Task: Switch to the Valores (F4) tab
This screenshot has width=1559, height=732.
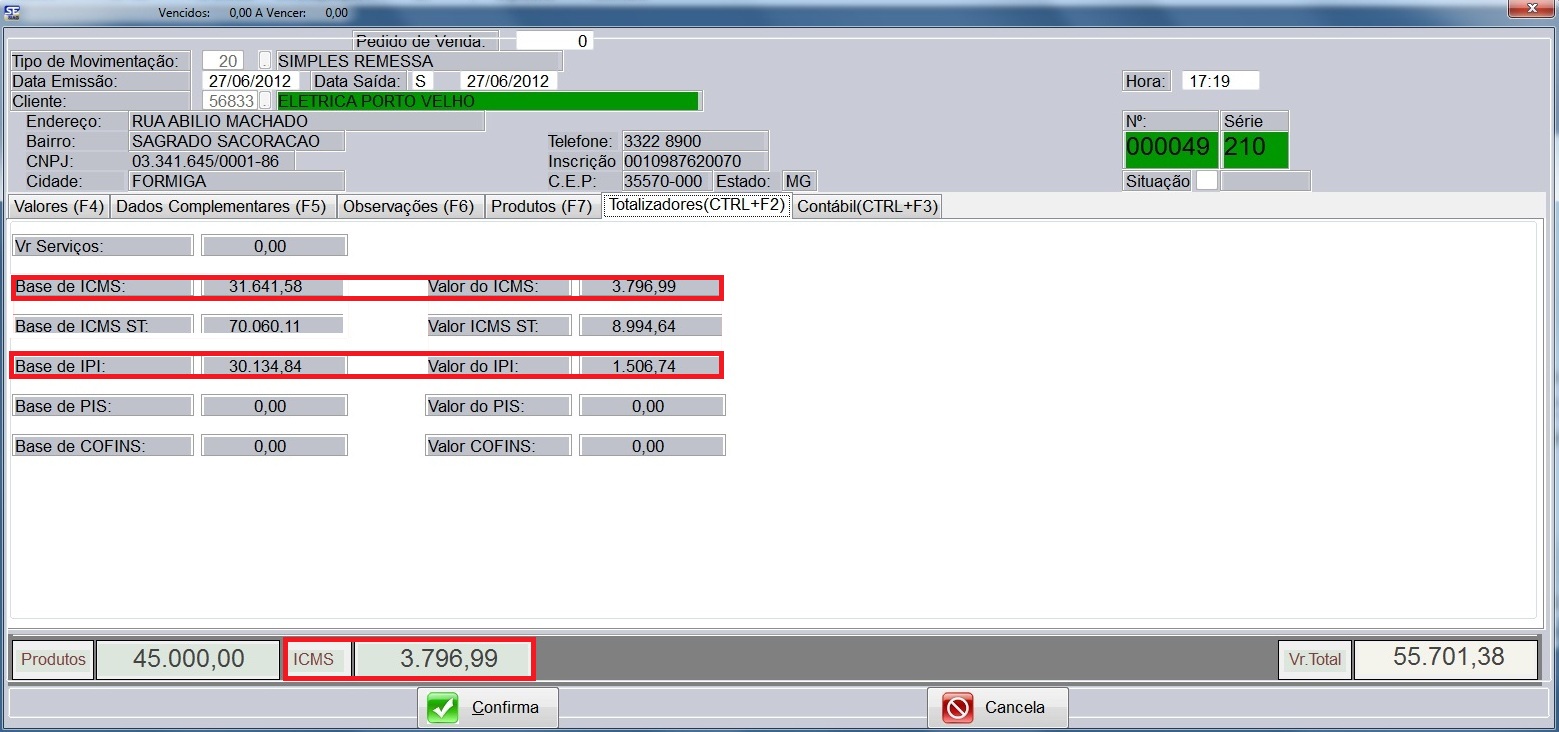Action: (x=57, y=207)
